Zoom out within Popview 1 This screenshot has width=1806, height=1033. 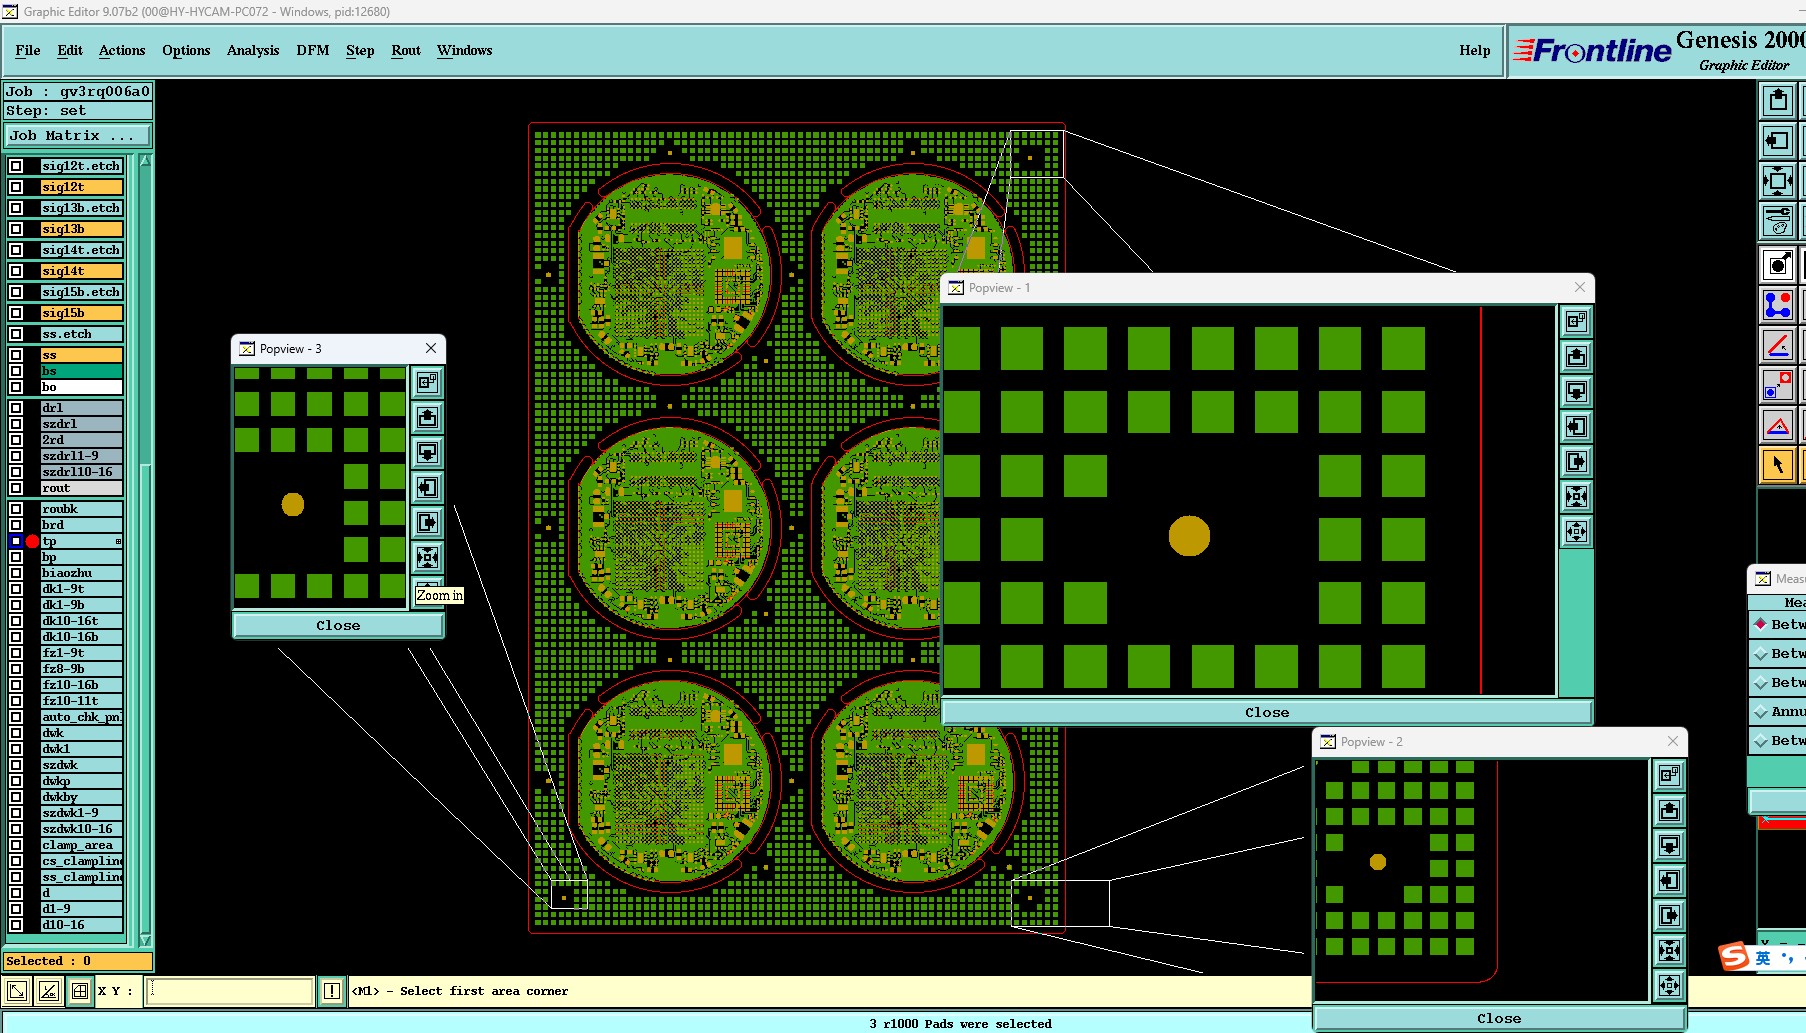pyautogui.click(x=1576, y=532)
